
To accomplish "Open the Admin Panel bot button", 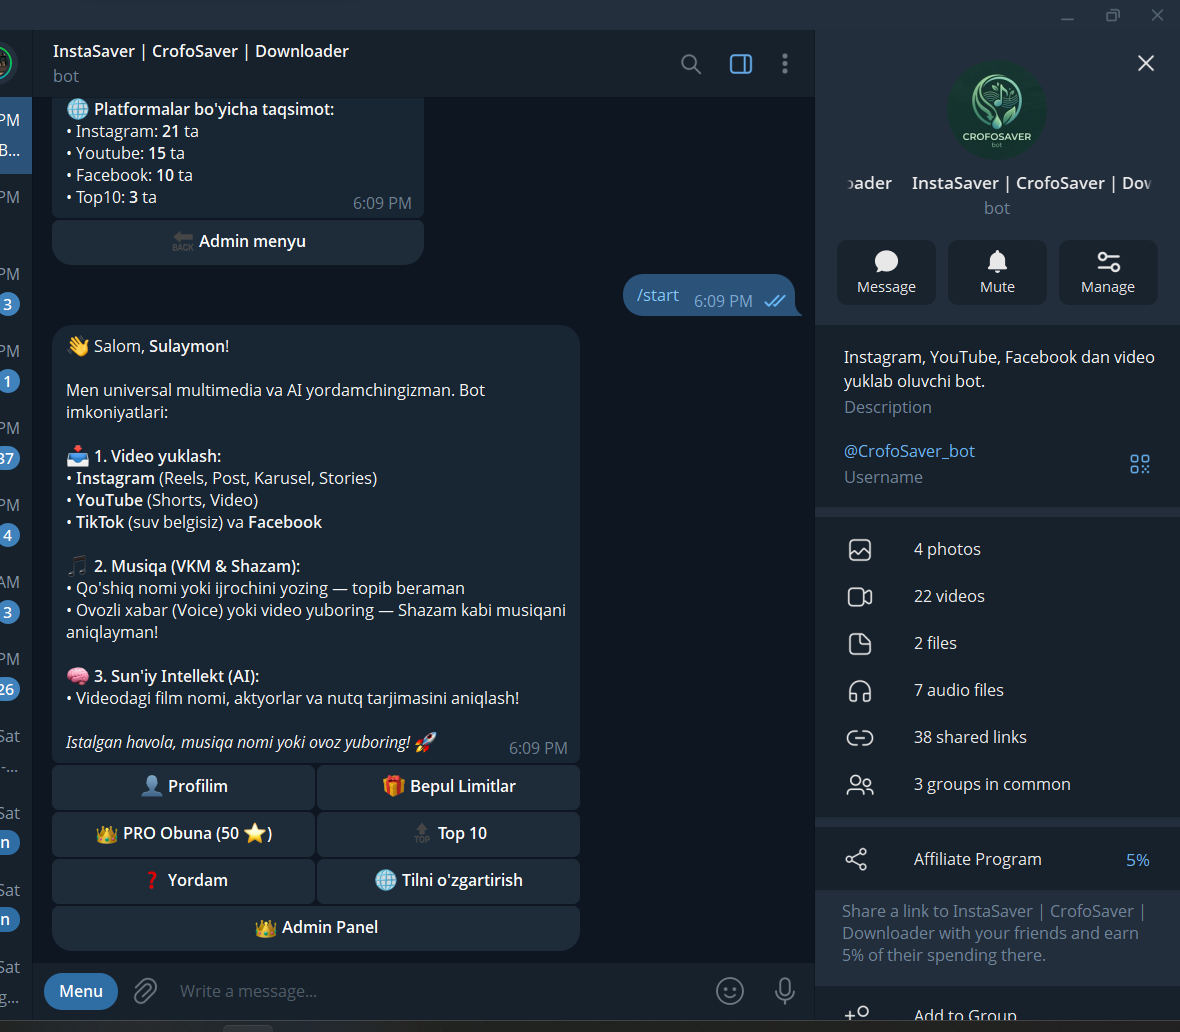I will [316, 927].
